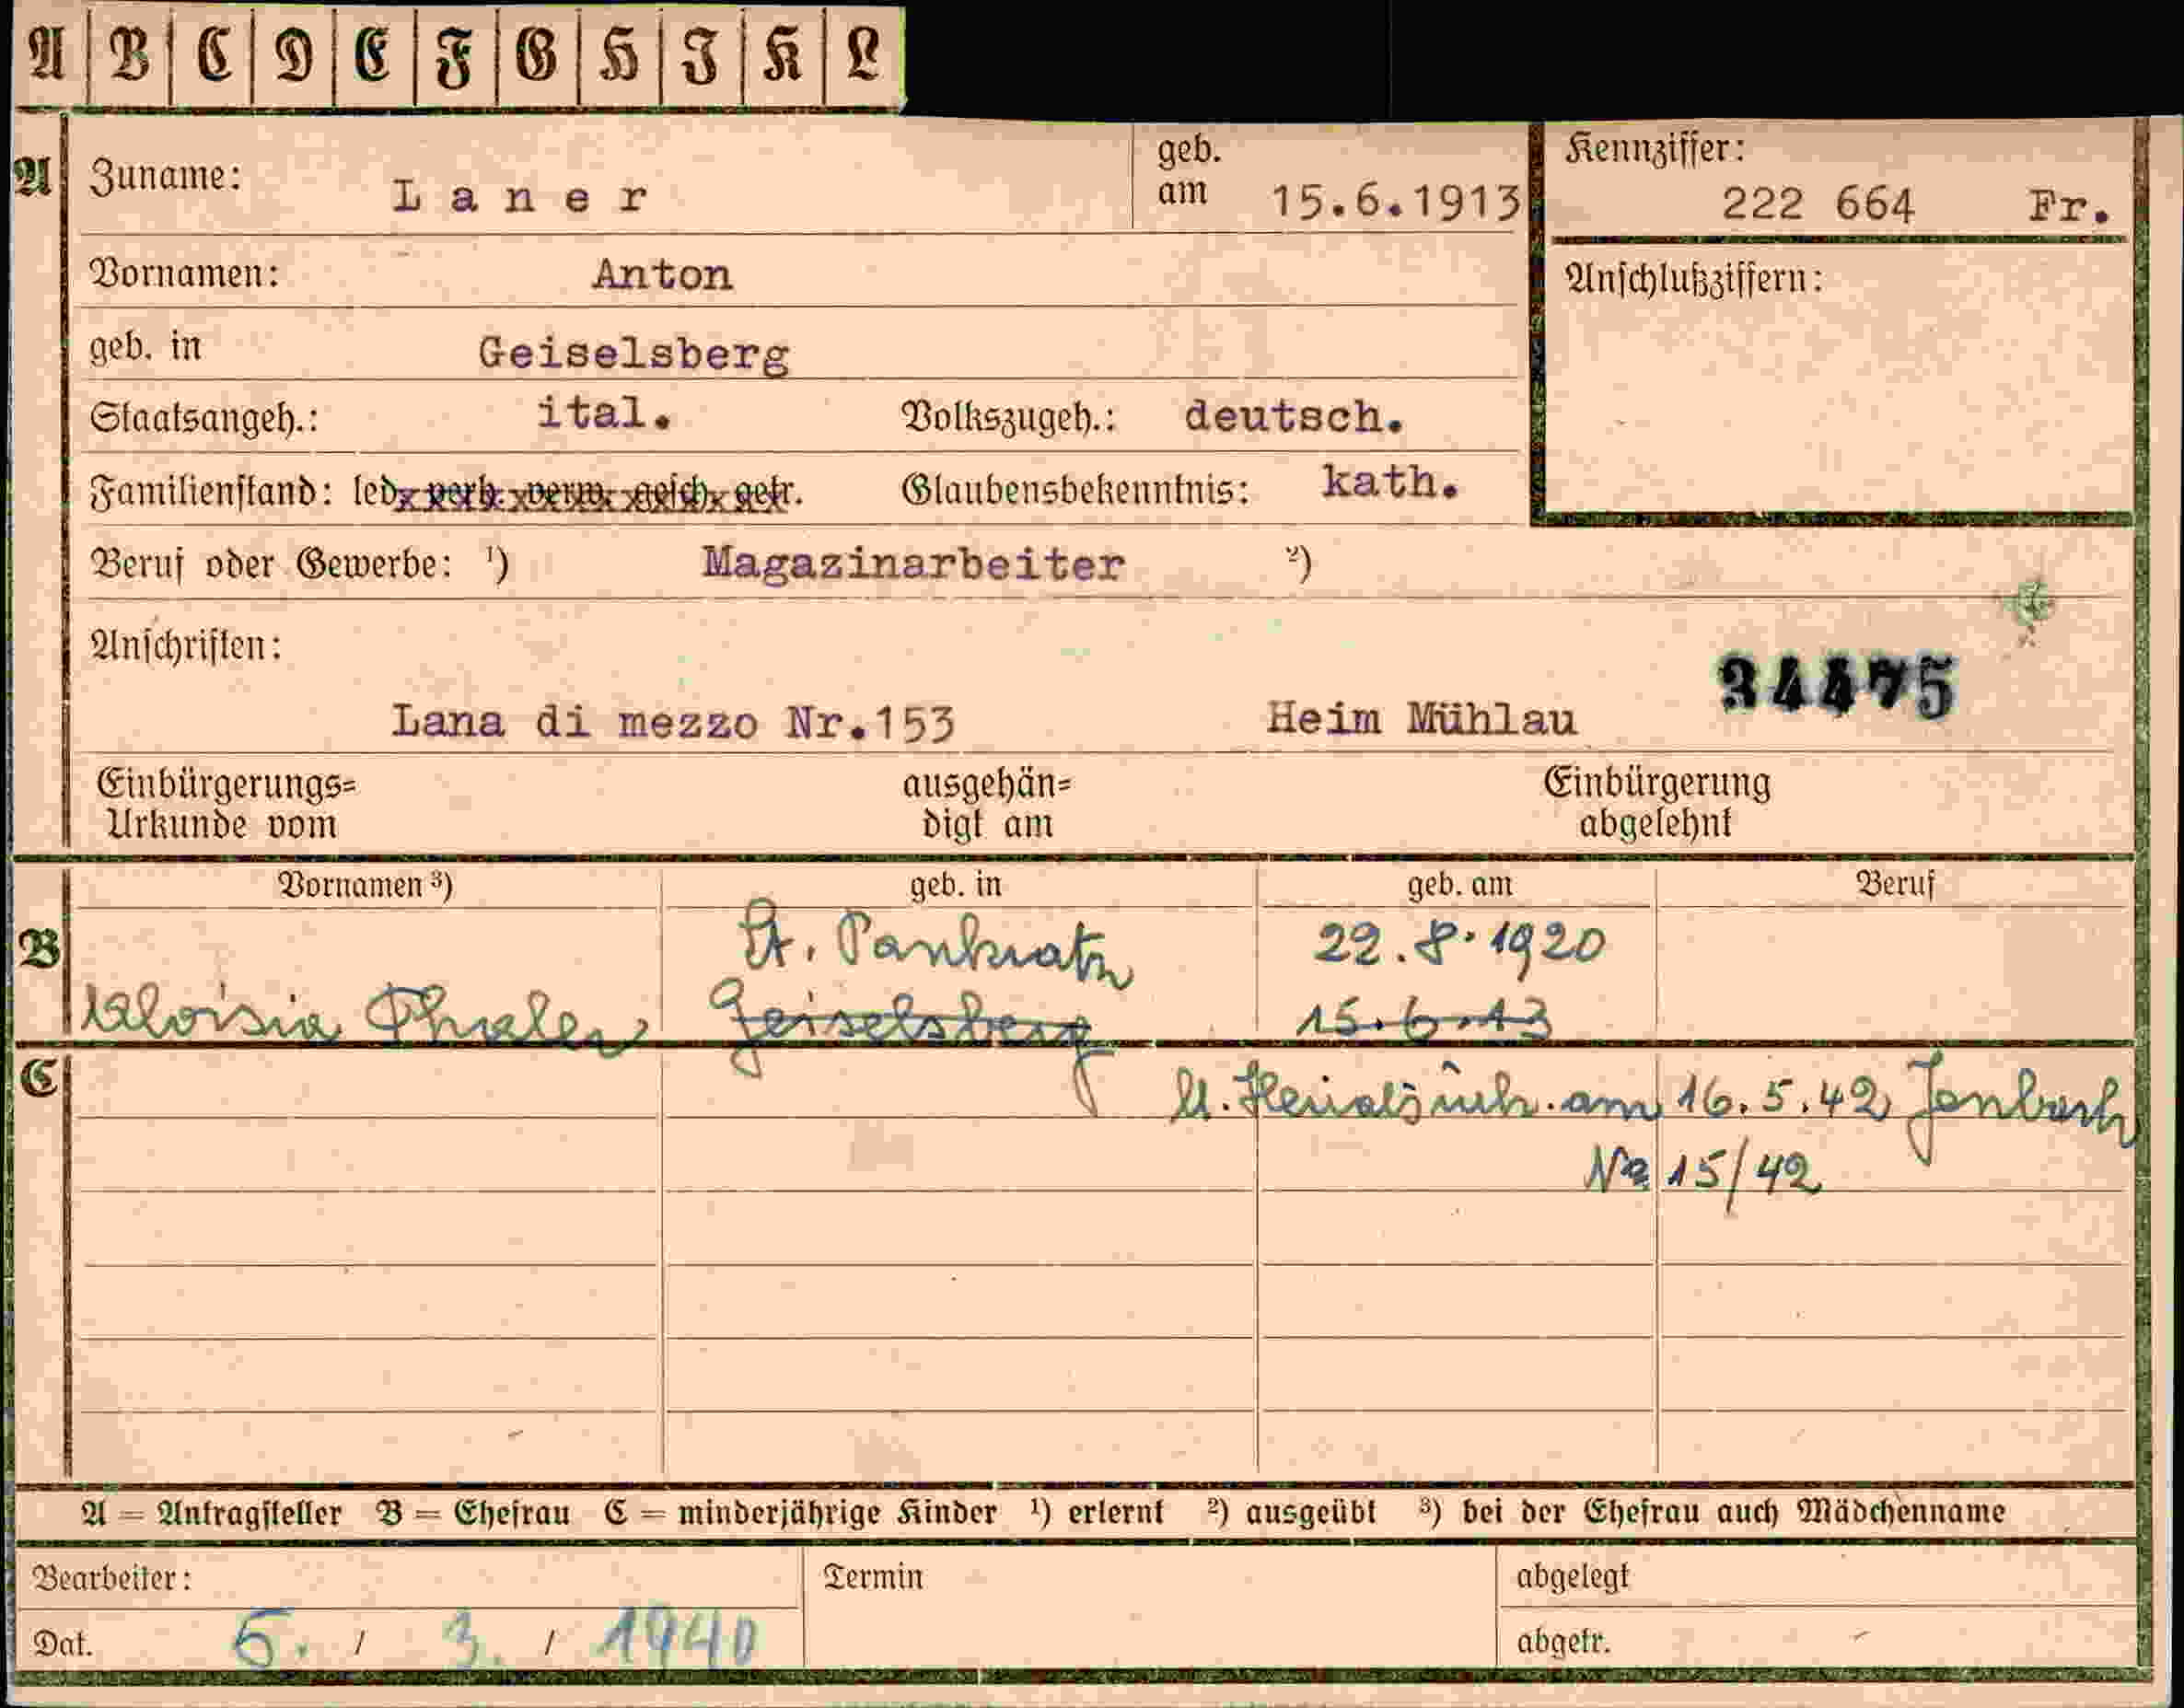Select the index tab letter L
Image resolution: width=2184 pixels, height=1708 pixels.
pos(863,54)
